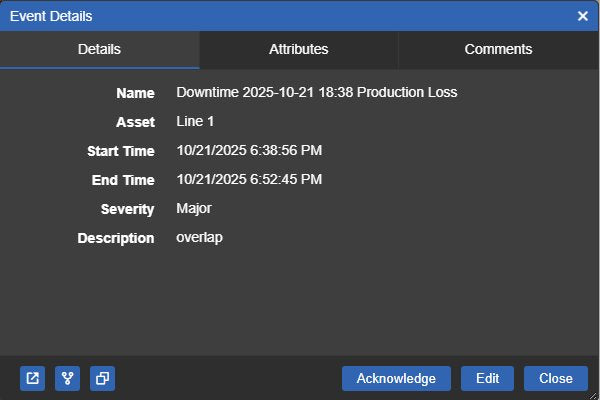Viewport: 600px width, 400px height.
Task: Click the duplicate event icon
Action: click(103, 379)
